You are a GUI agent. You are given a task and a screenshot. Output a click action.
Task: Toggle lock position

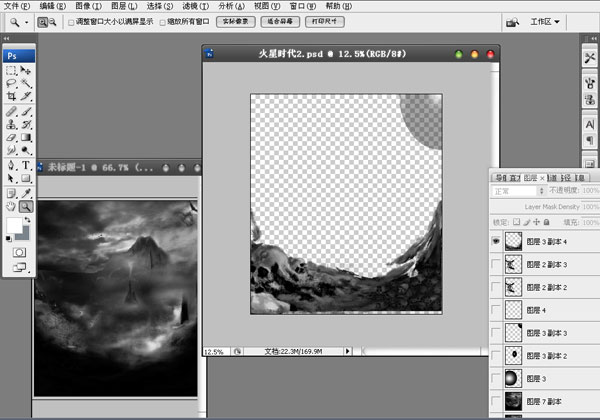tap(536, 222)
